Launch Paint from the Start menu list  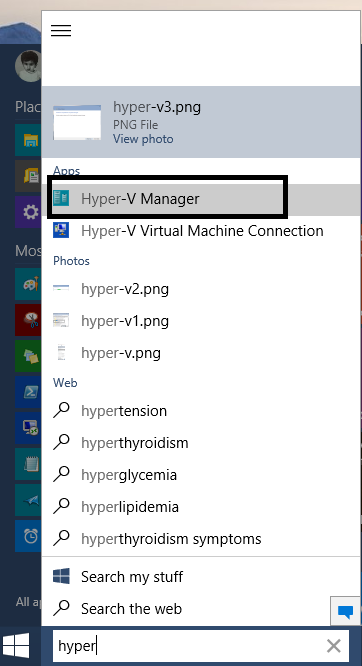(x=28, y=284)
